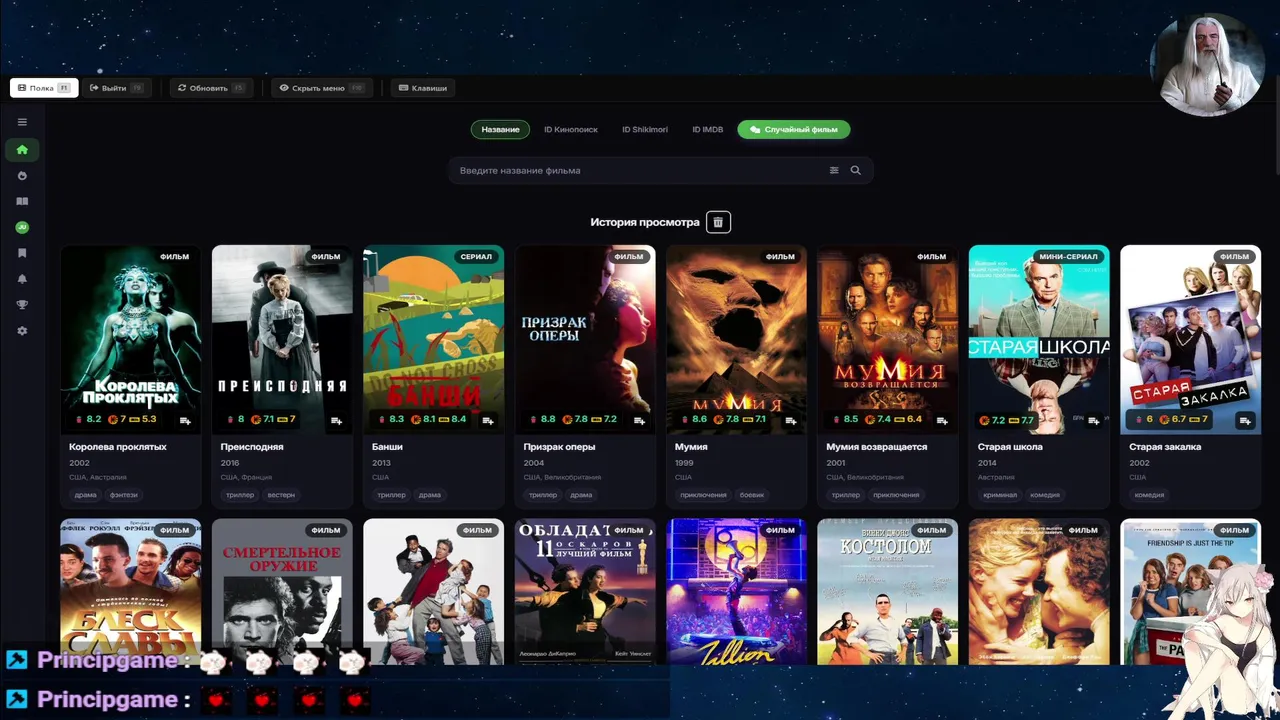Click the История просмотра heading

click(x=645, y=222)
